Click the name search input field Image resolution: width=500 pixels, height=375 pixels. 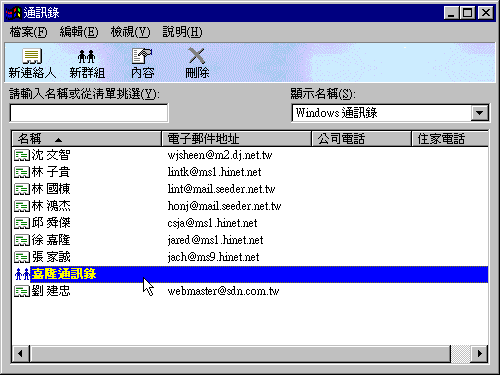pos(89,113)
